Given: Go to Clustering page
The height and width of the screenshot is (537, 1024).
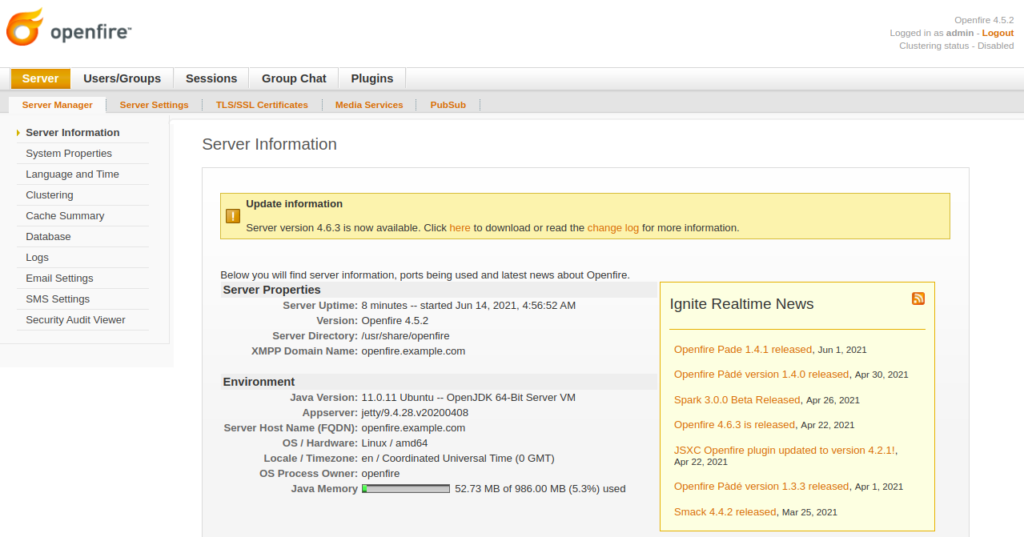Looking at the screenshot, I should [x=50, y=195].
